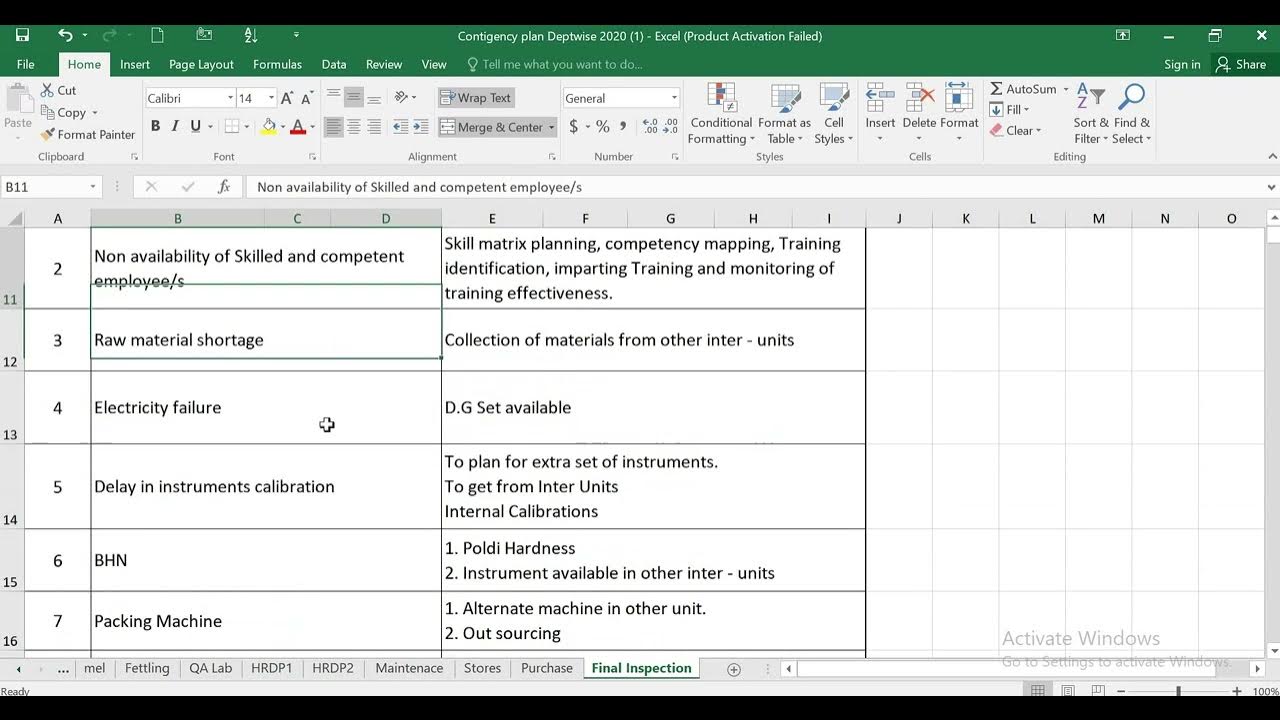
Task: Select the cell 'Electricity failure'
Action: pyautogui.click(x=266, y=407)
